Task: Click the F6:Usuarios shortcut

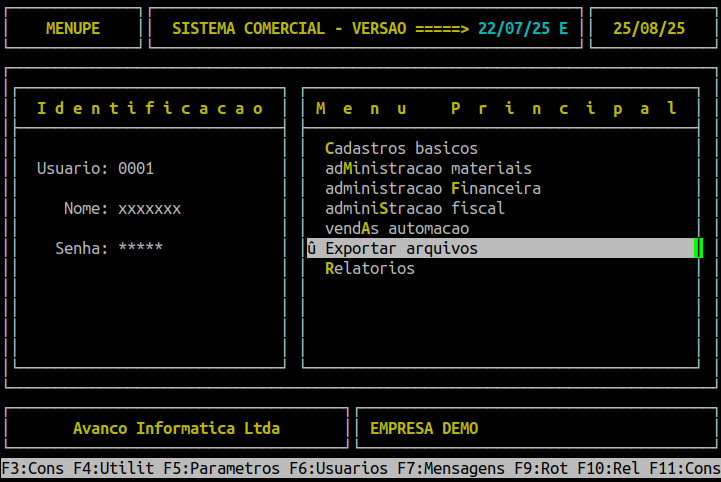Action: (x=338, y=469)
